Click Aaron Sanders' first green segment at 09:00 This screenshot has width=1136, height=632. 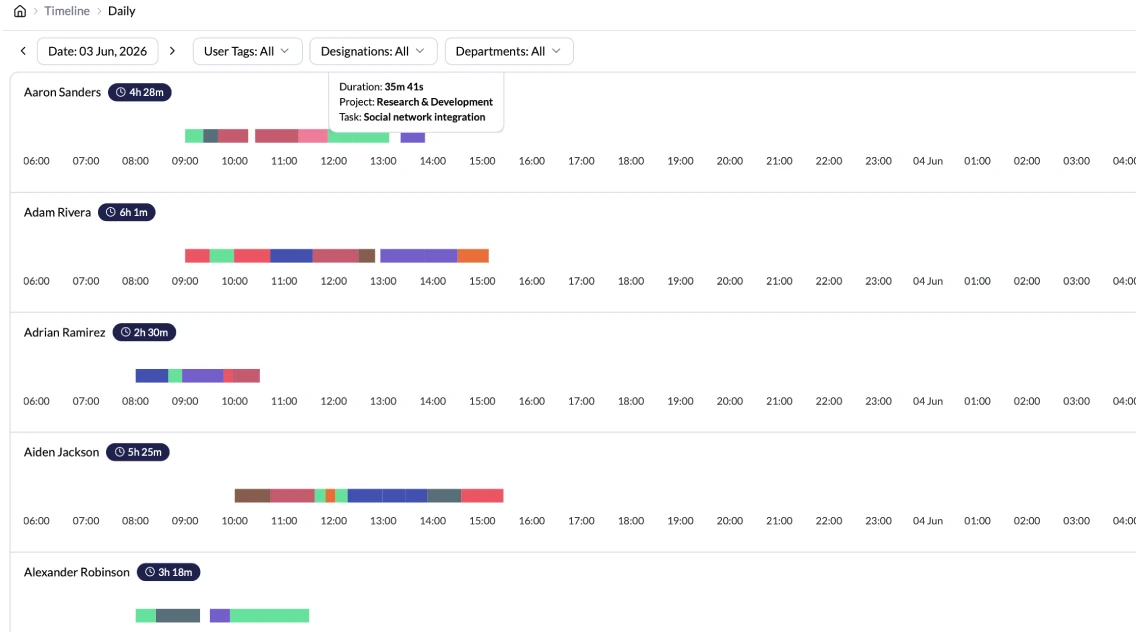pyautogui.click(x=194, y=136)
